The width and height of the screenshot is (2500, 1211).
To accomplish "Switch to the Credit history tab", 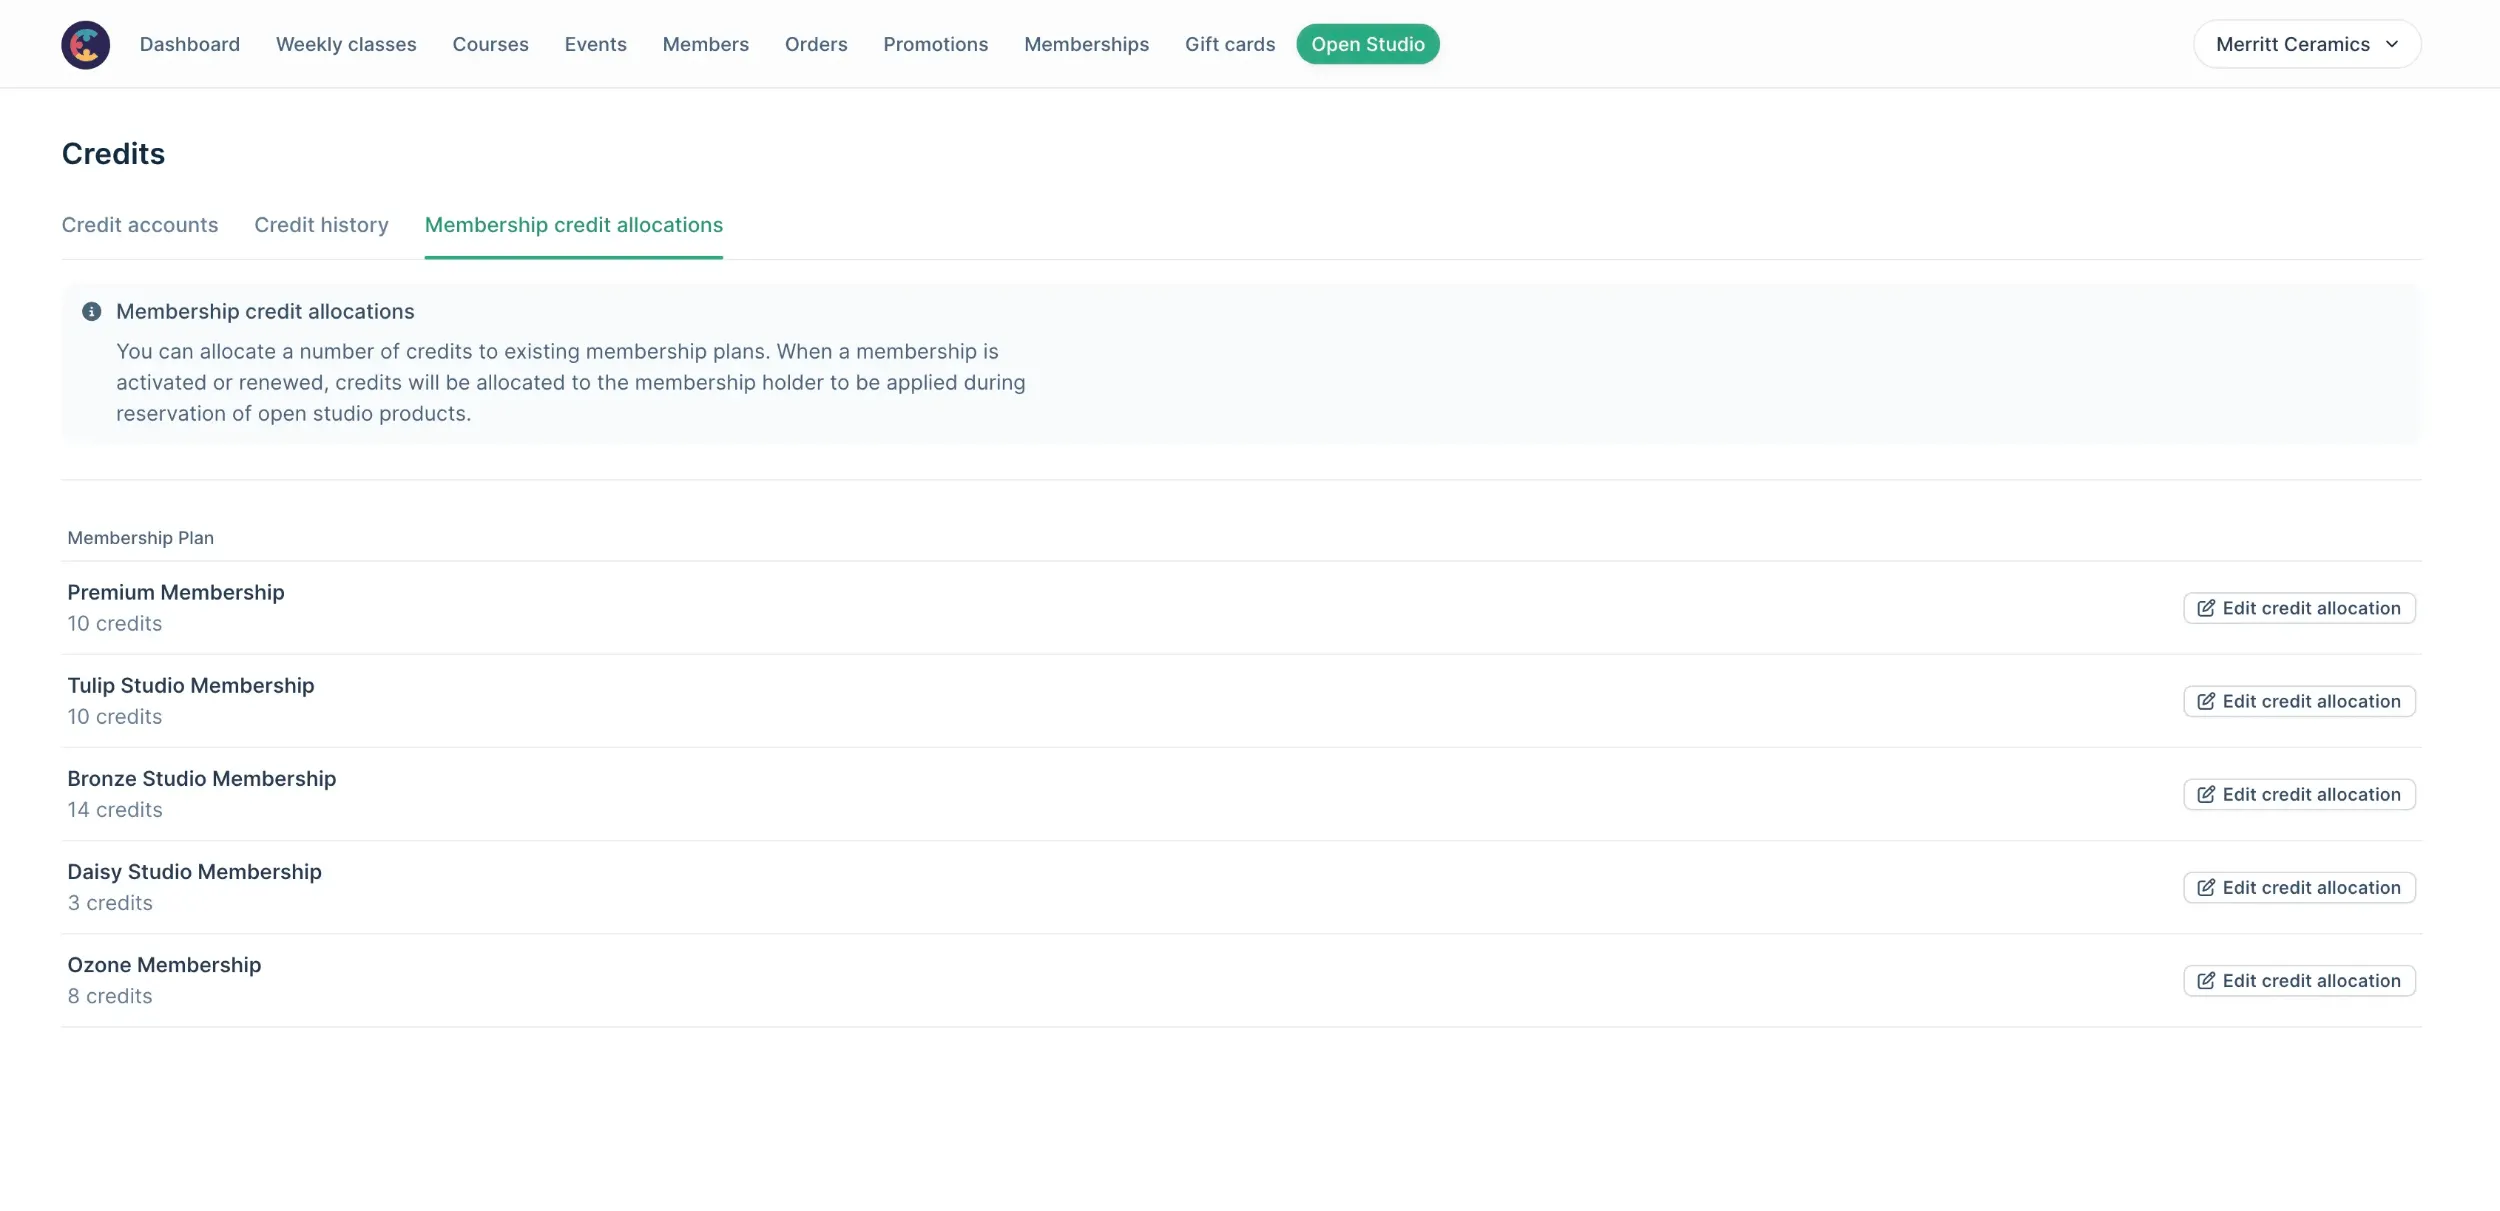I will (x=321, y=225).
